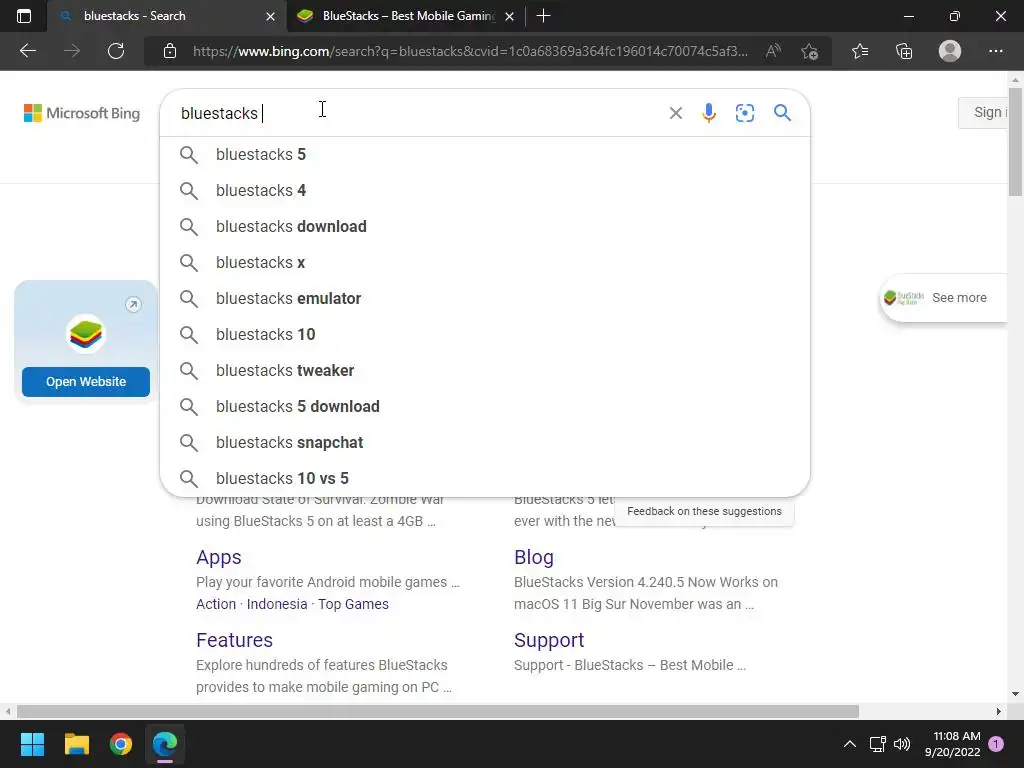This screenshot has width=1024, height=768.
Task: Click Microsoft Edge taskbar icon
Action: (165, 744)
